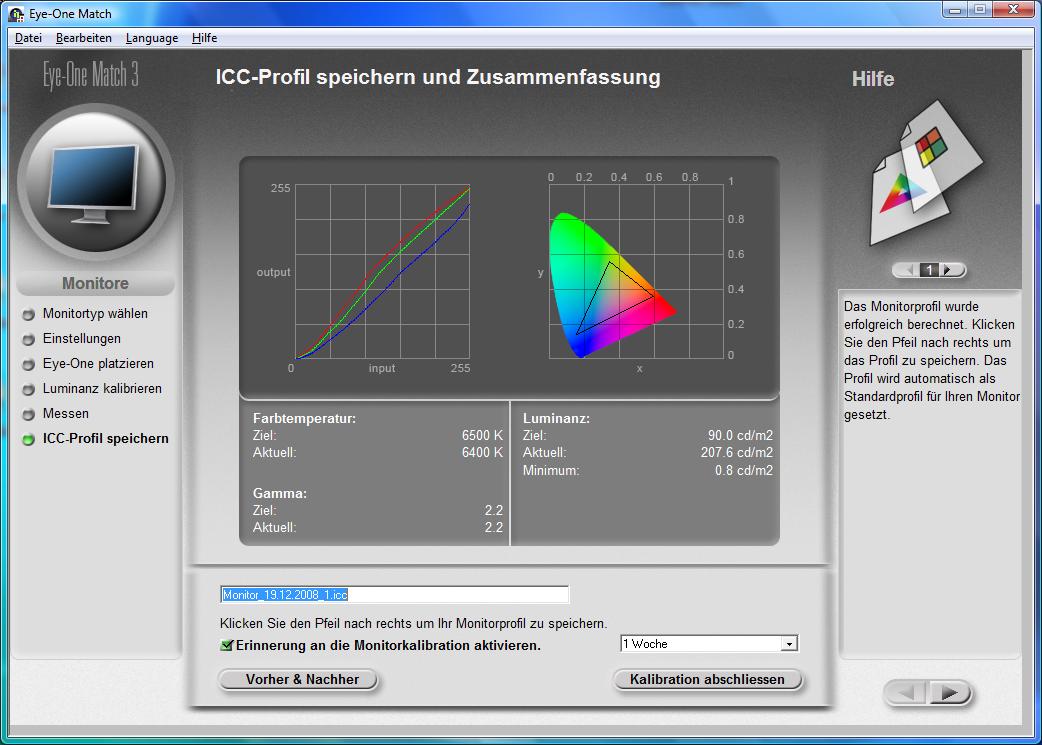Click the Vorher & Nachher button

tap(298, 679)
